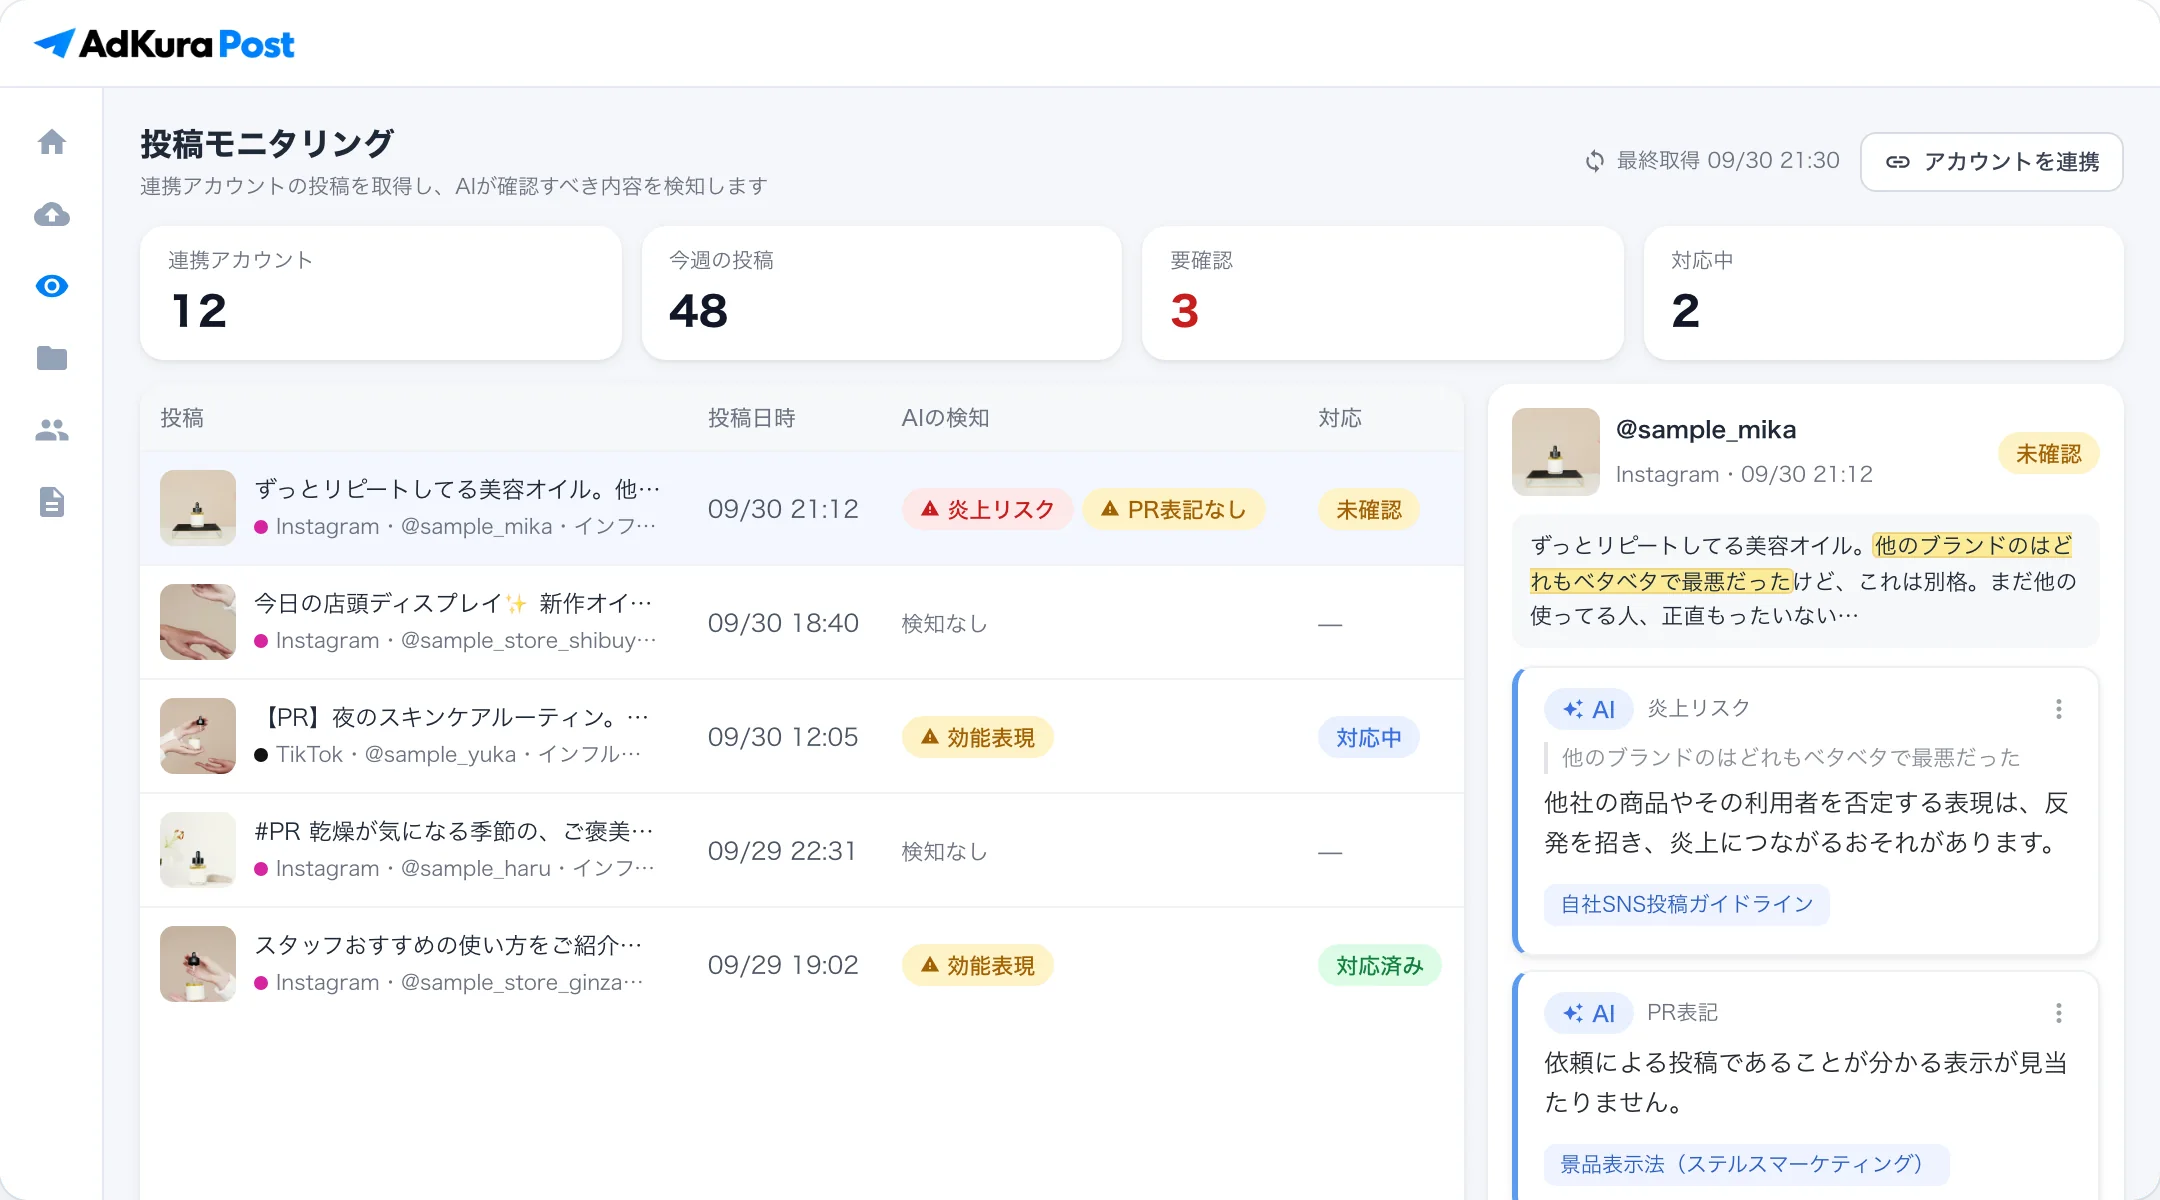Viewport: 2160px width, 1200px height.
Task: Click the 自社SNS投稿ガイドライン link tag
Action: (1687, 904)
